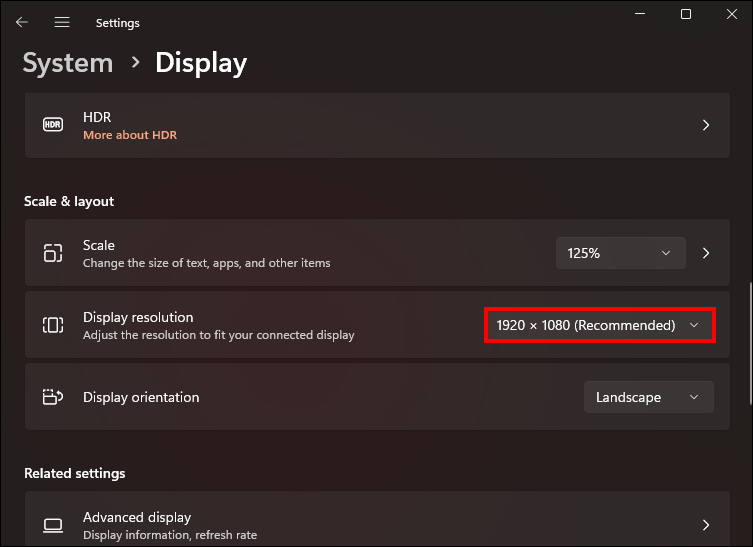Open the Landscape orientation dropdown

[648, 397]
